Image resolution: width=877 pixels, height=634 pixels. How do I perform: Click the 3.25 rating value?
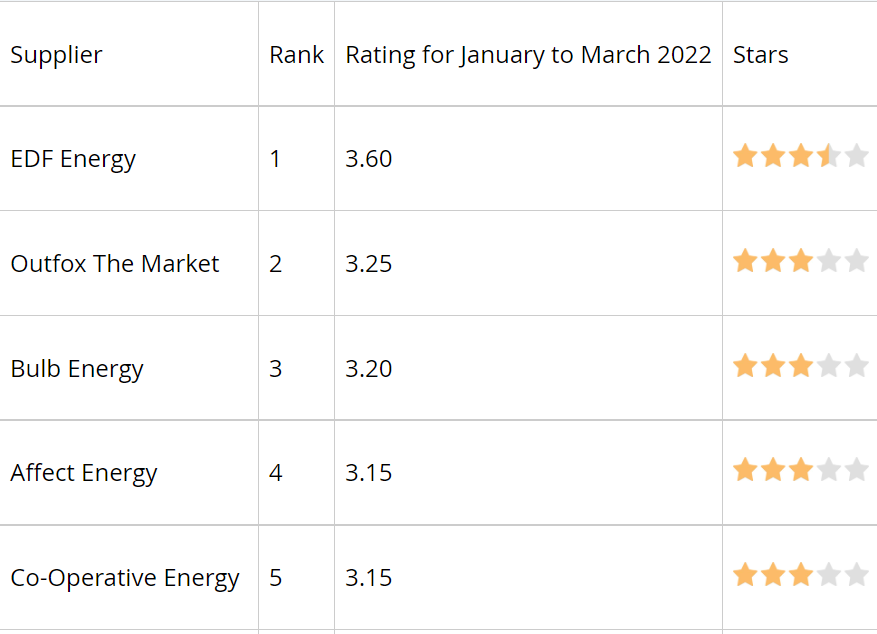[369, 263]
